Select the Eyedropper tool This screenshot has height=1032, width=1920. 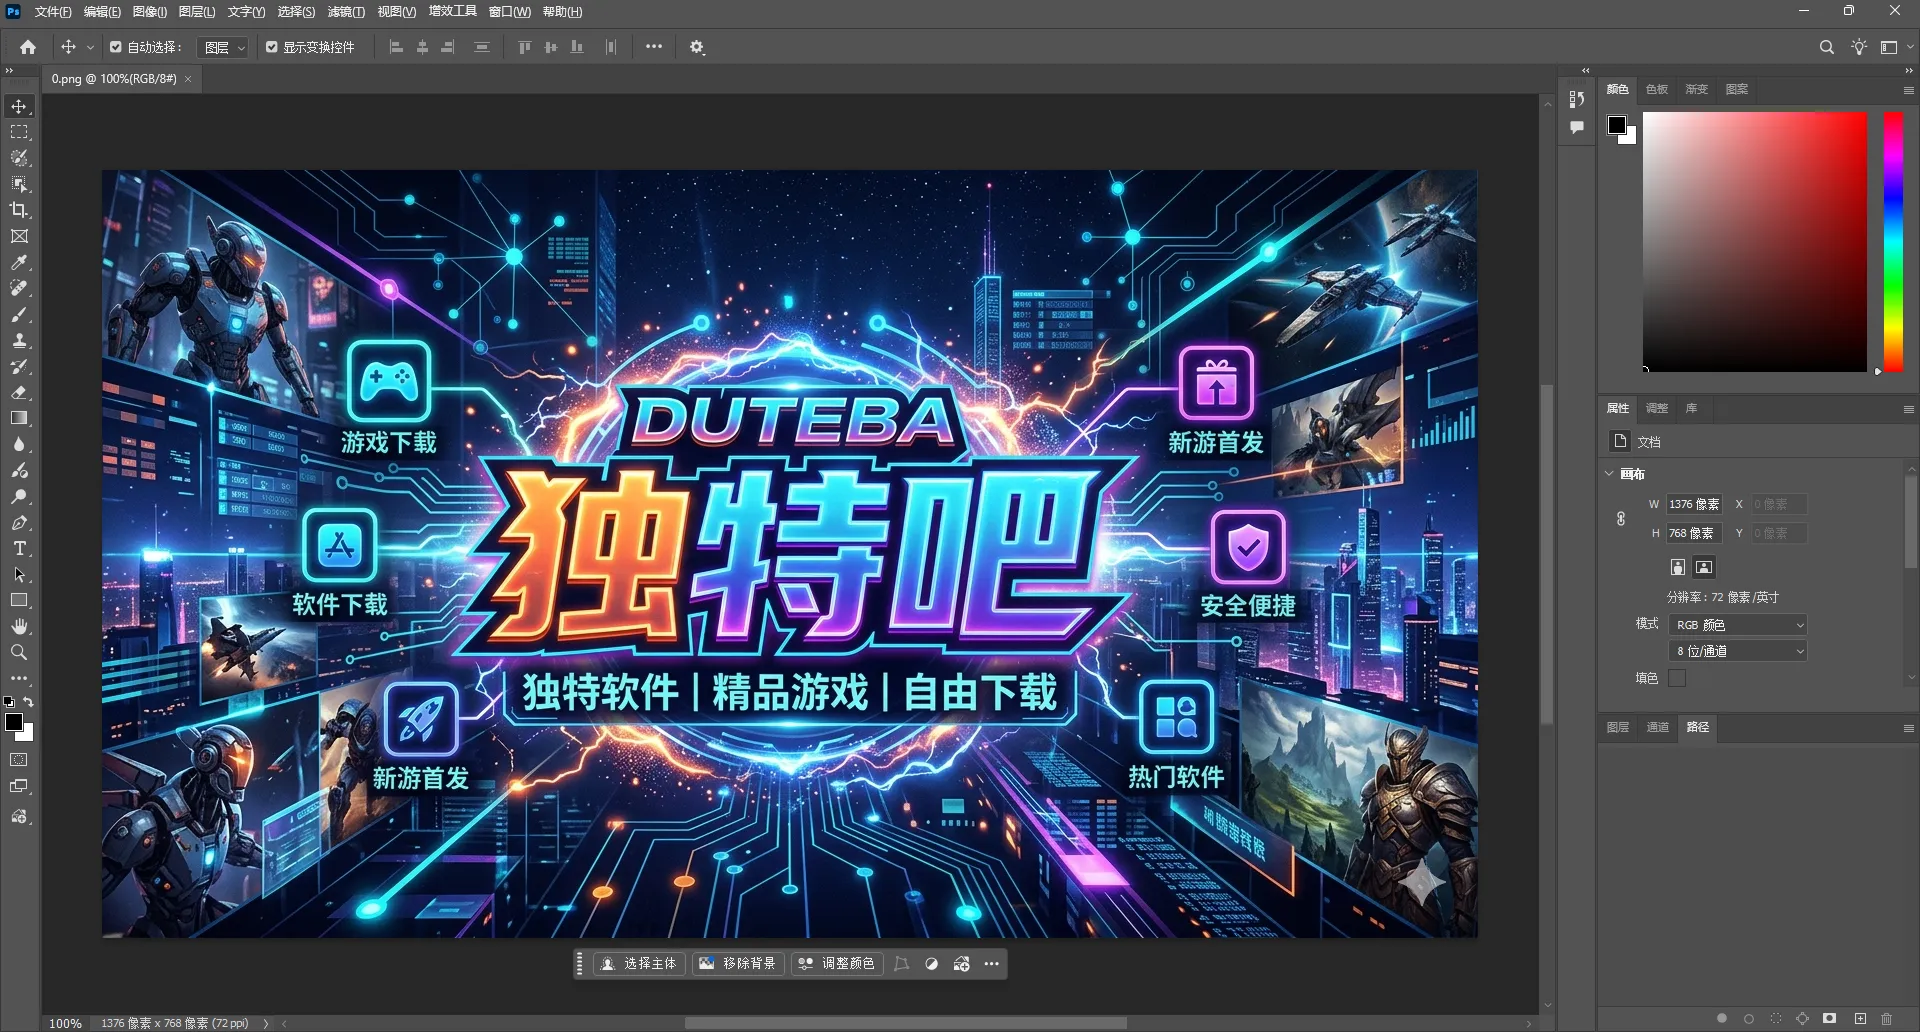[19, 262]
